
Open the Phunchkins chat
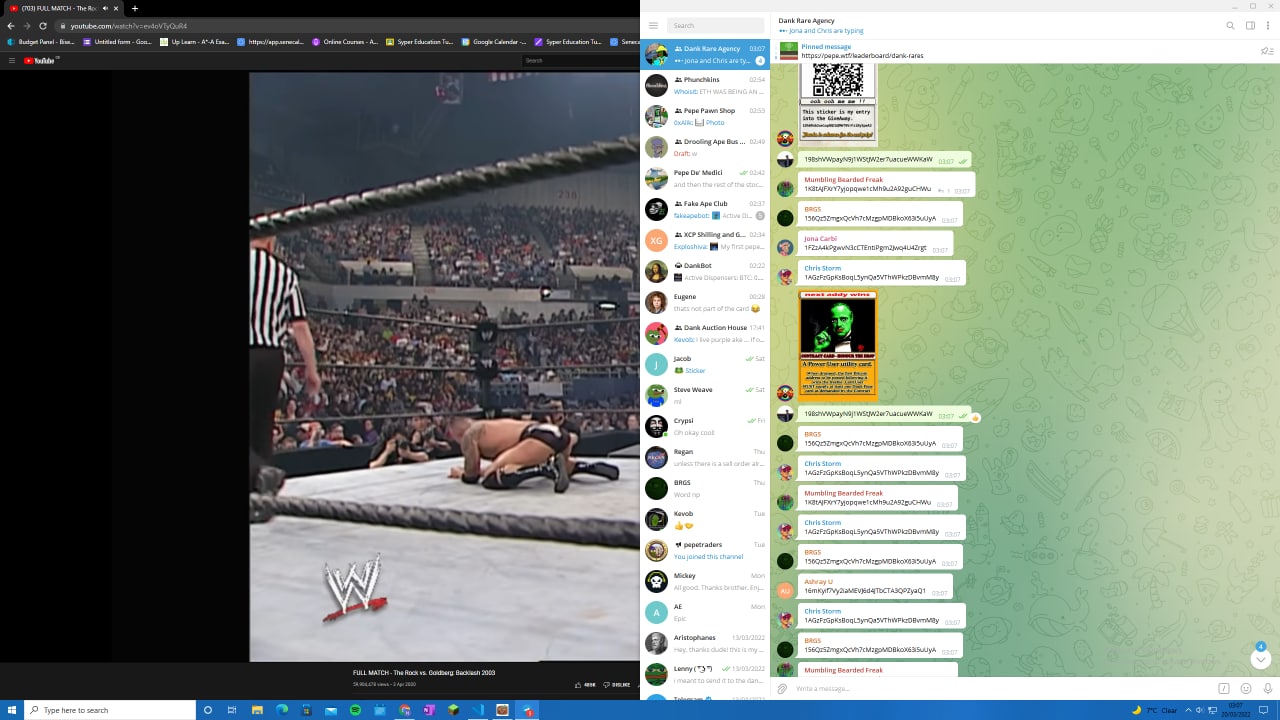coord(705,86)
